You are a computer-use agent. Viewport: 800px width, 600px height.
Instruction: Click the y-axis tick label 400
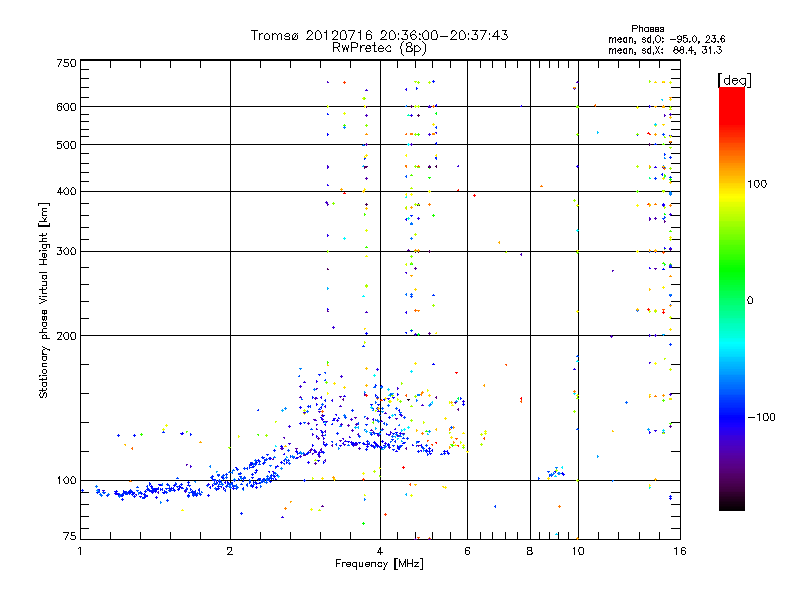pos(66,192)
